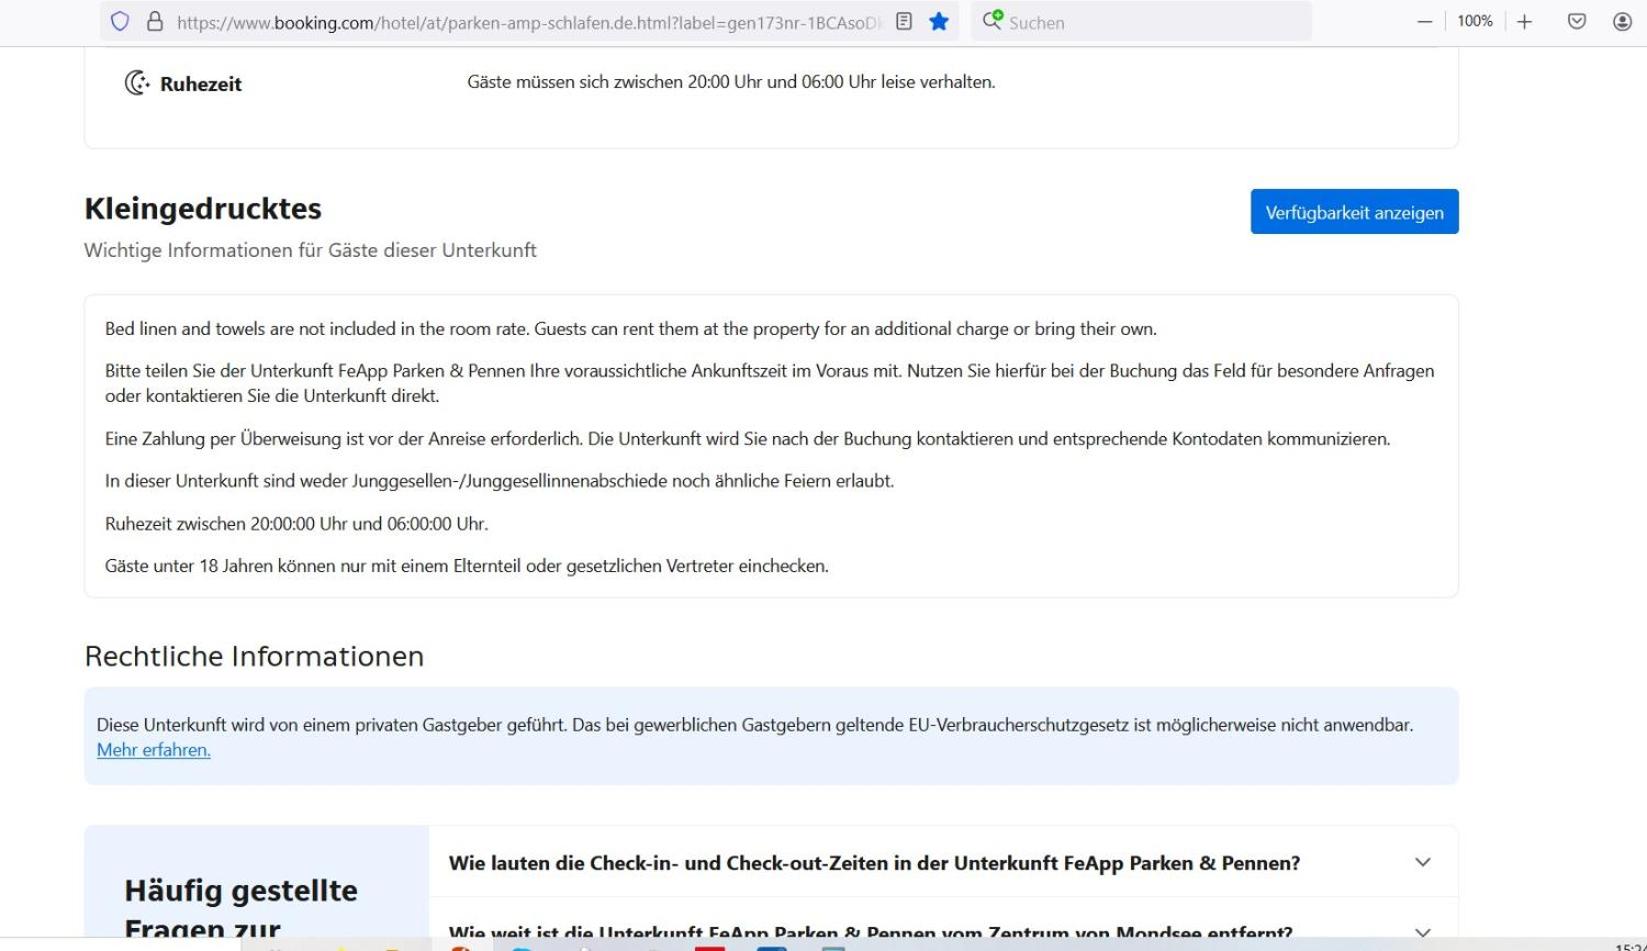Reset zoom via the 100% label
Viewport: 1647px width, 951px height.
coord(1475,21)
